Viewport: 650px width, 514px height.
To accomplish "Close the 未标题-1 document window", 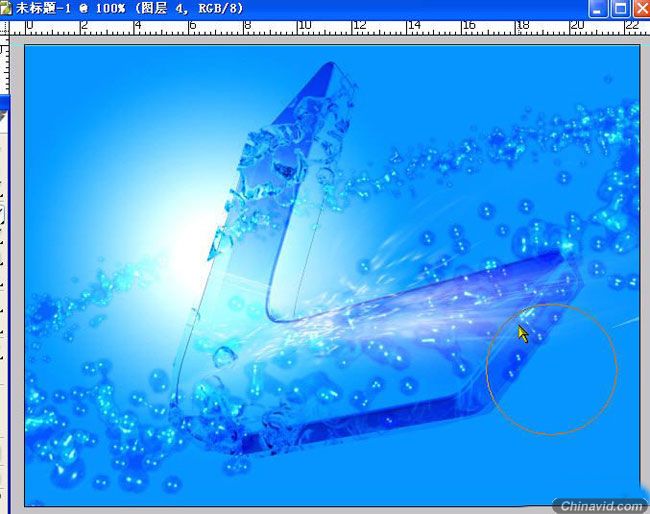I will [x=642, y=9].
